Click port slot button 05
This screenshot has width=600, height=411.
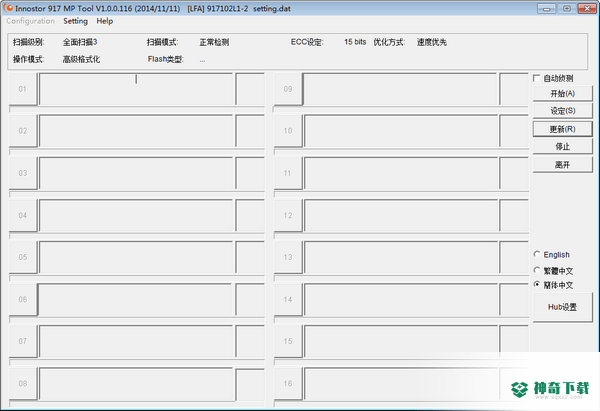click(23, 257)
